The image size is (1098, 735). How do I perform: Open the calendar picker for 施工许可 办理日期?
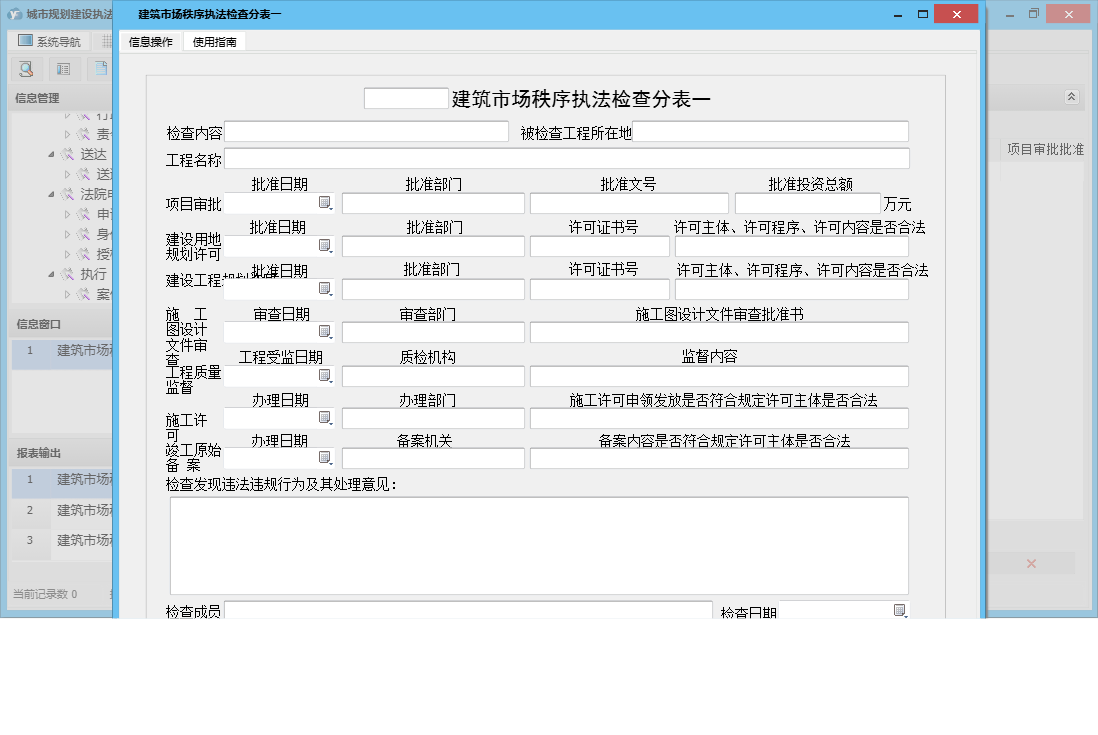[326, 417]
